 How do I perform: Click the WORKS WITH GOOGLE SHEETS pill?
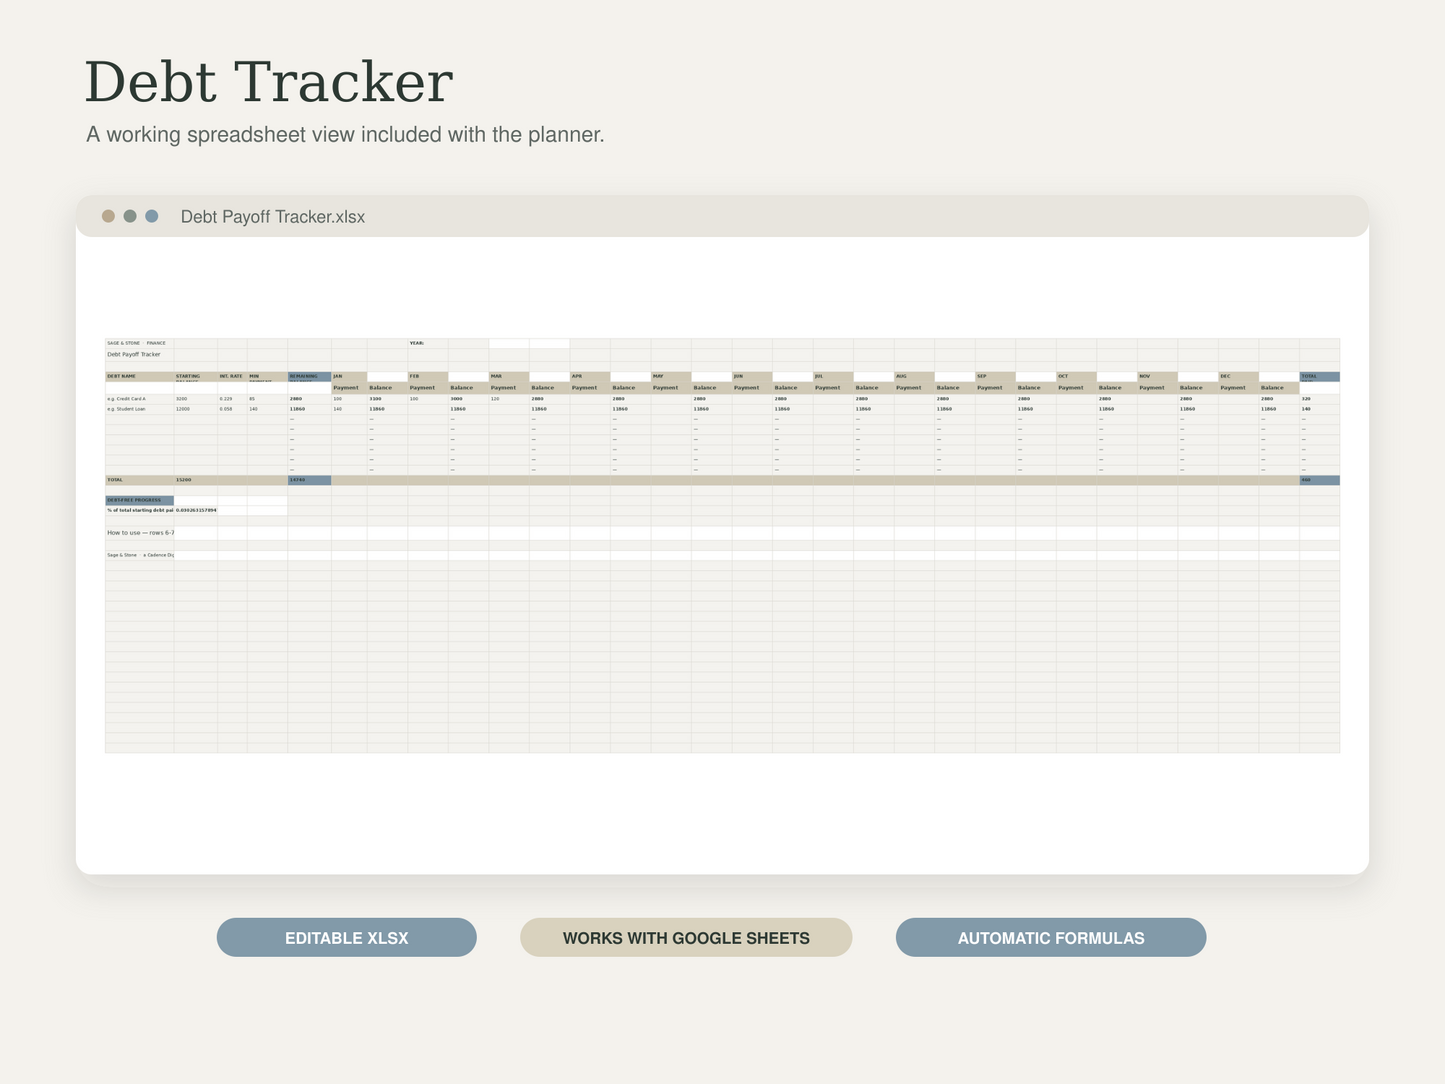[x=686, y=937]
